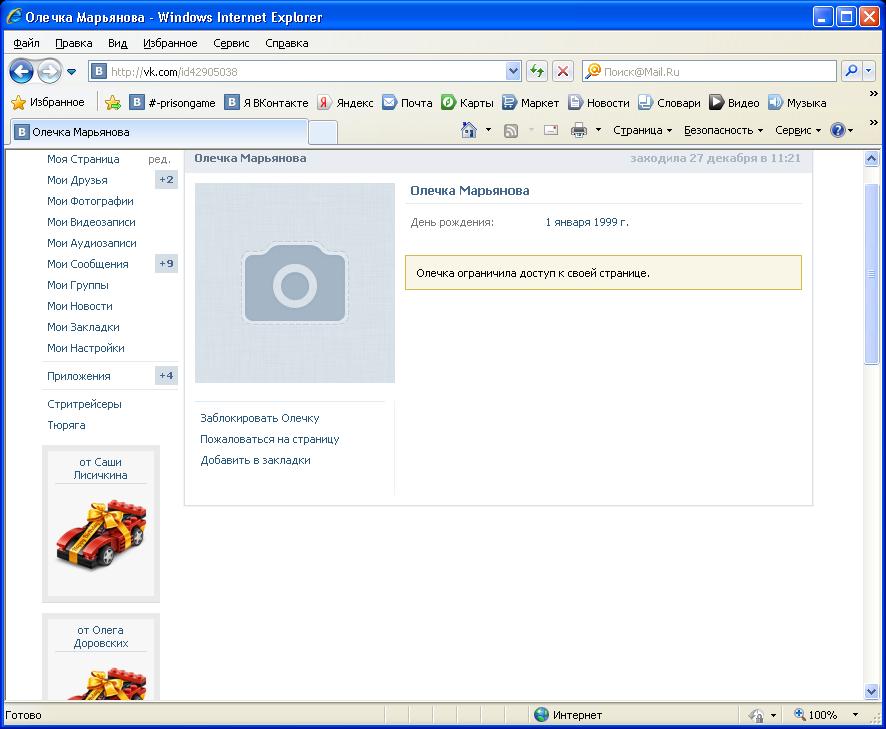This screenshot has width=886, height=729.
Task: Click the RSS feeds icon
Action: (x=510, y=130)
